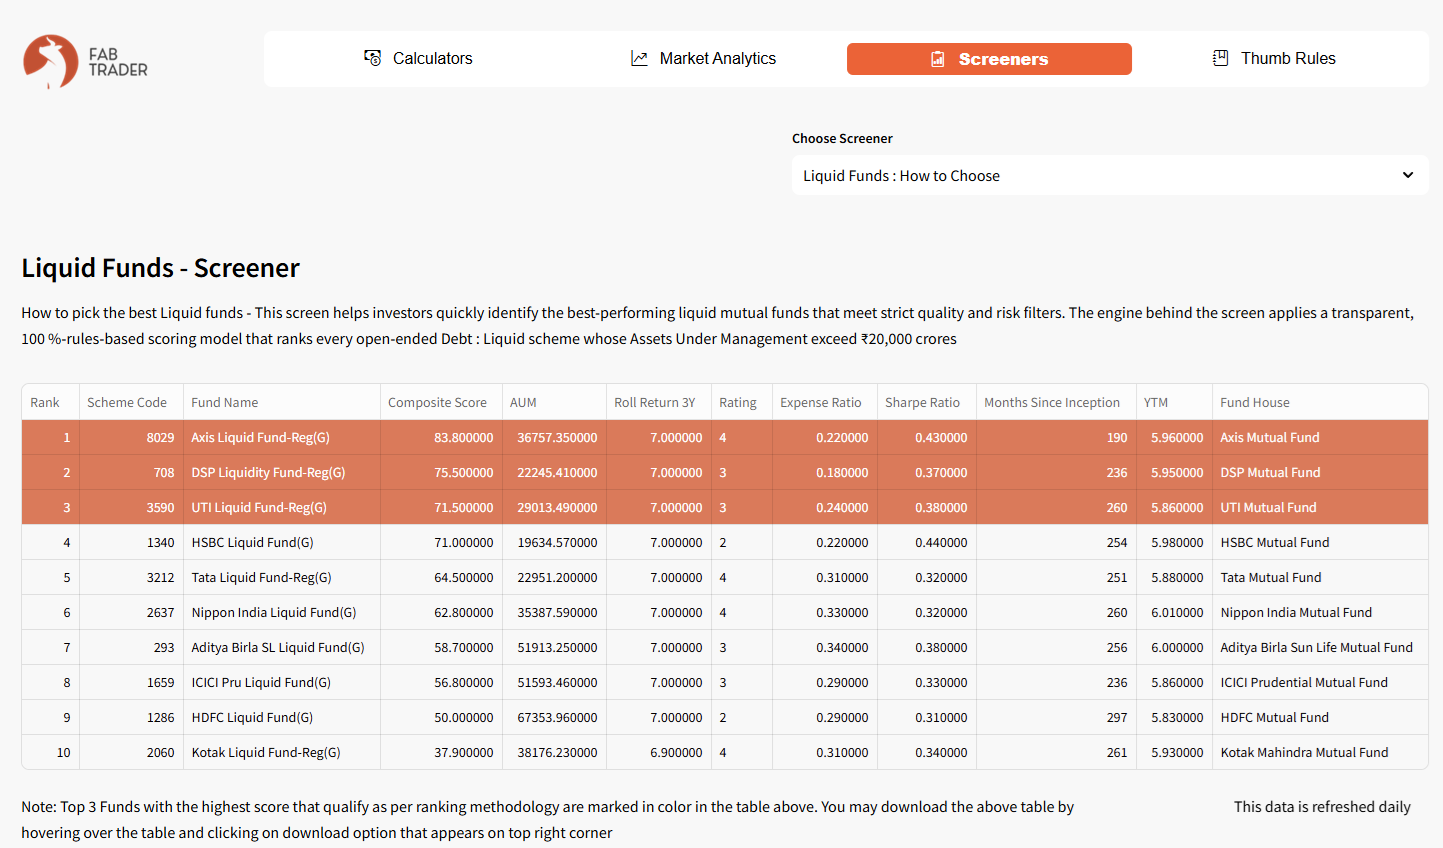Click roll return value 6.900000
This screenshot has height=848, width=1443.
(658, 752)
